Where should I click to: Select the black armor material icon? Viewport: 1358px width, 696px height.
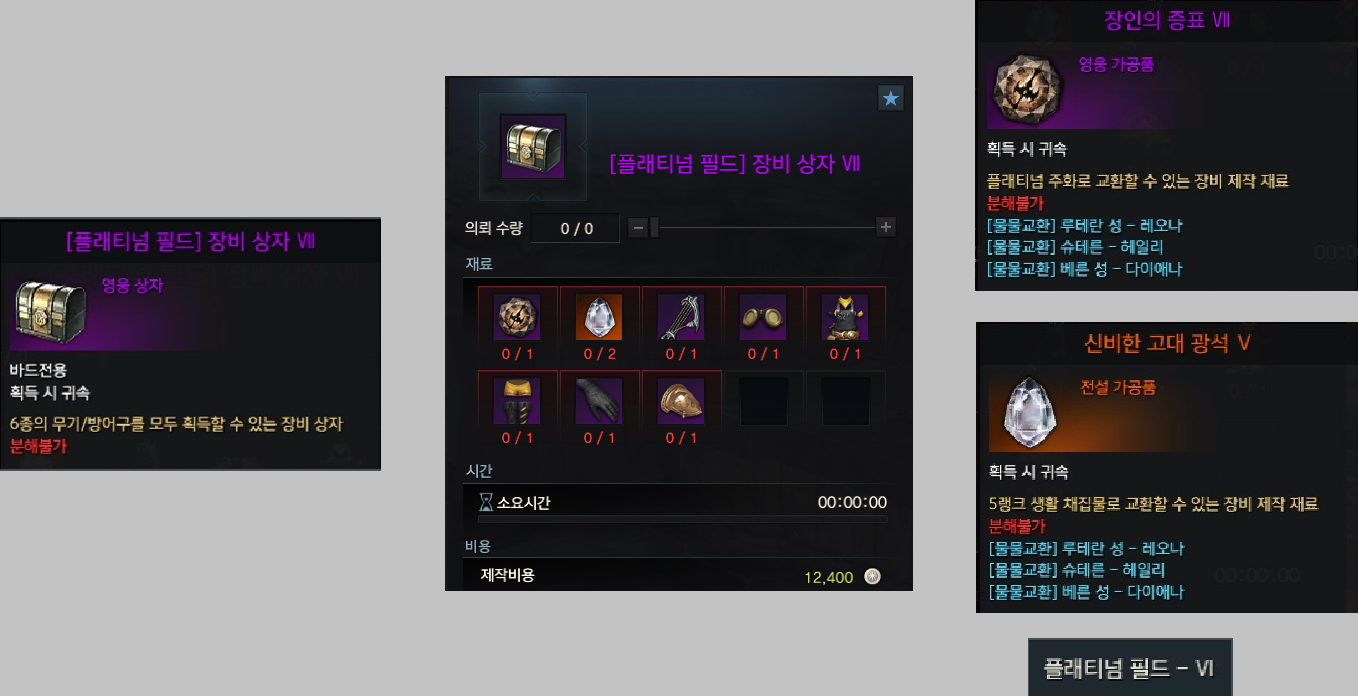pos(845,318)
